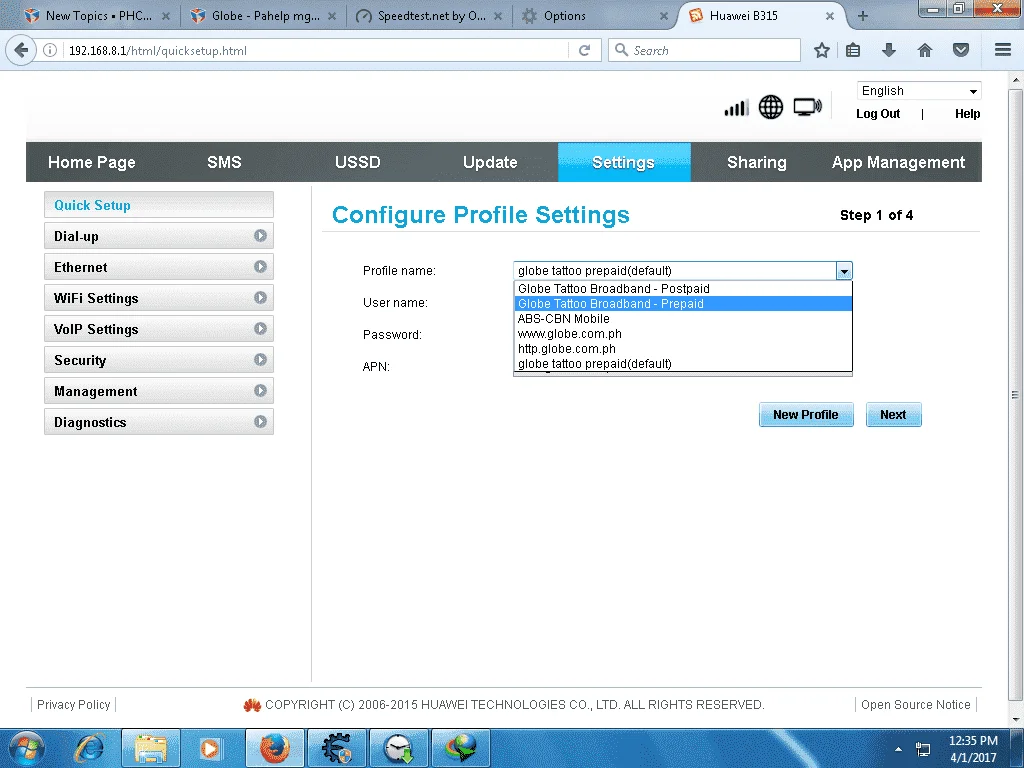The height and width of the screenshot is (768, 1024).
Task: Open File Explorer from taskbar
Action: 151,748
